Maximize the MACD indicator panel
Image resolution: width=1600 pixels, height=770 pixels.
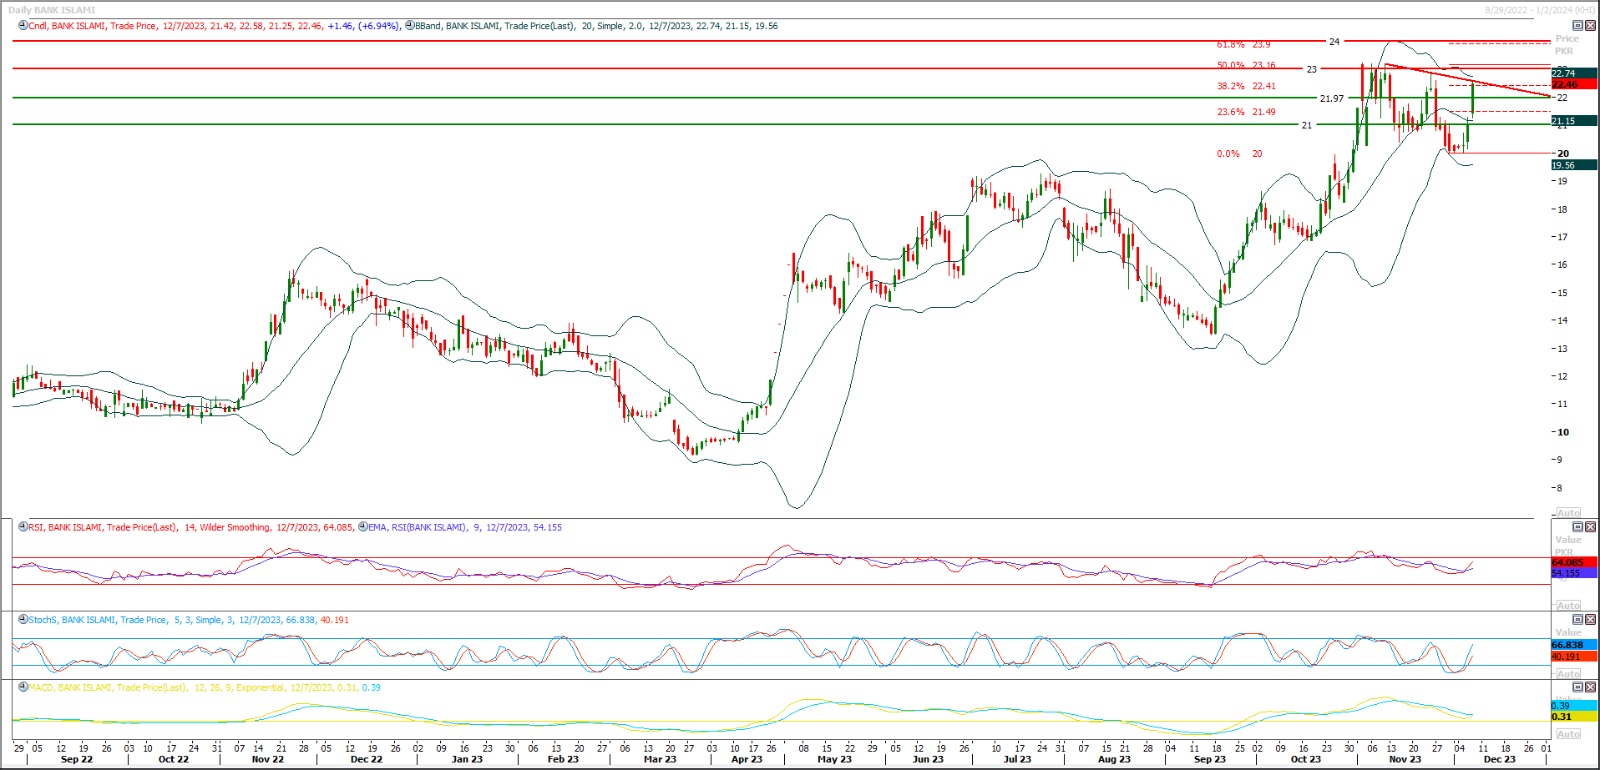tap(1578, 687)
